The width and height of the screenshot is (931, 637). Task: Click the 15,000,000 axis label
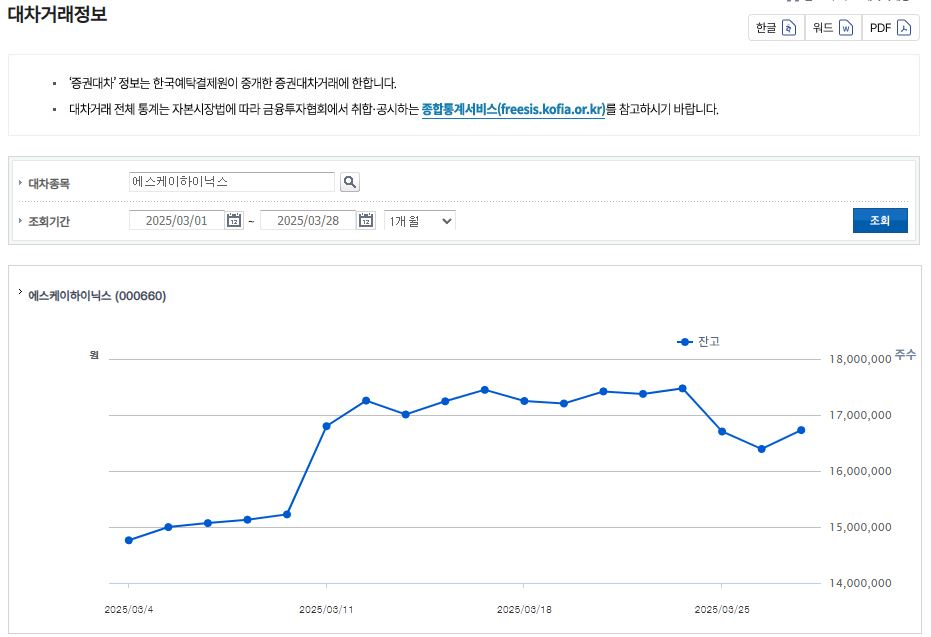[x=860, y=527]
